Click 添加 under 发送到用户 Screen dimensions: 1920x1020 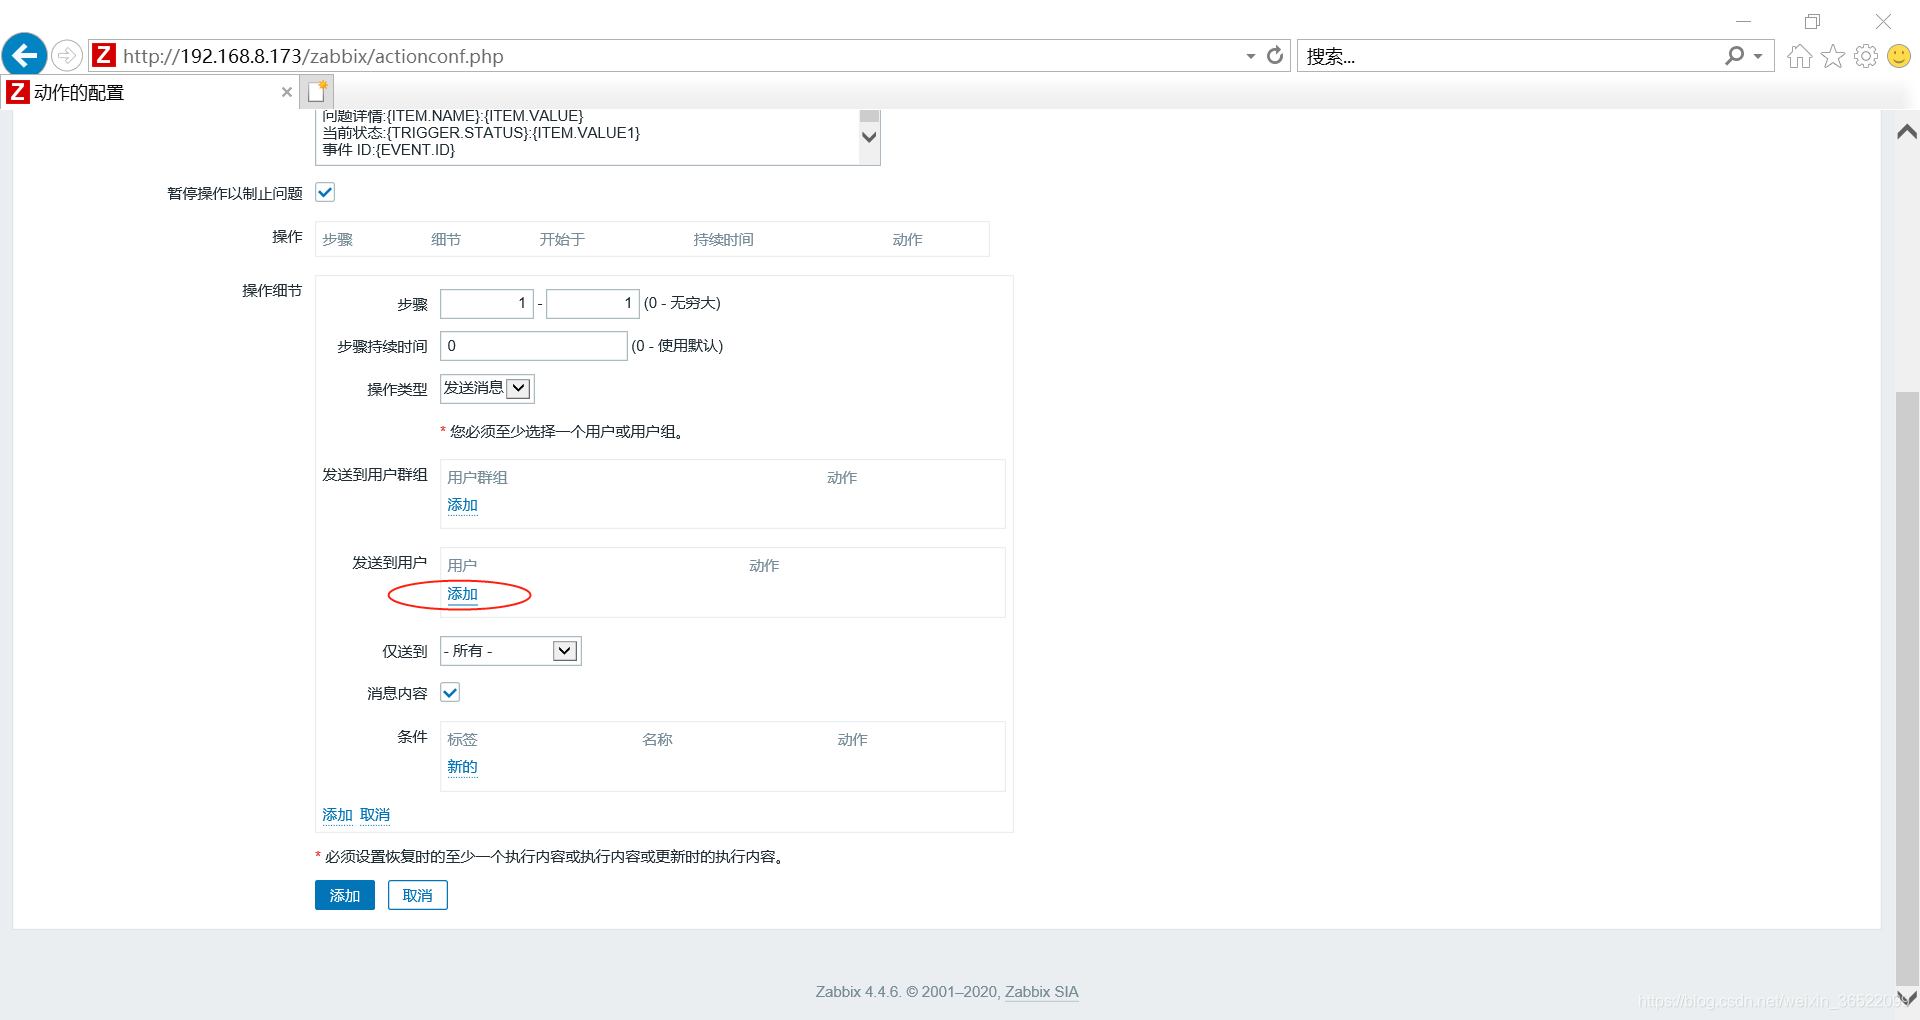coord(462,594)
